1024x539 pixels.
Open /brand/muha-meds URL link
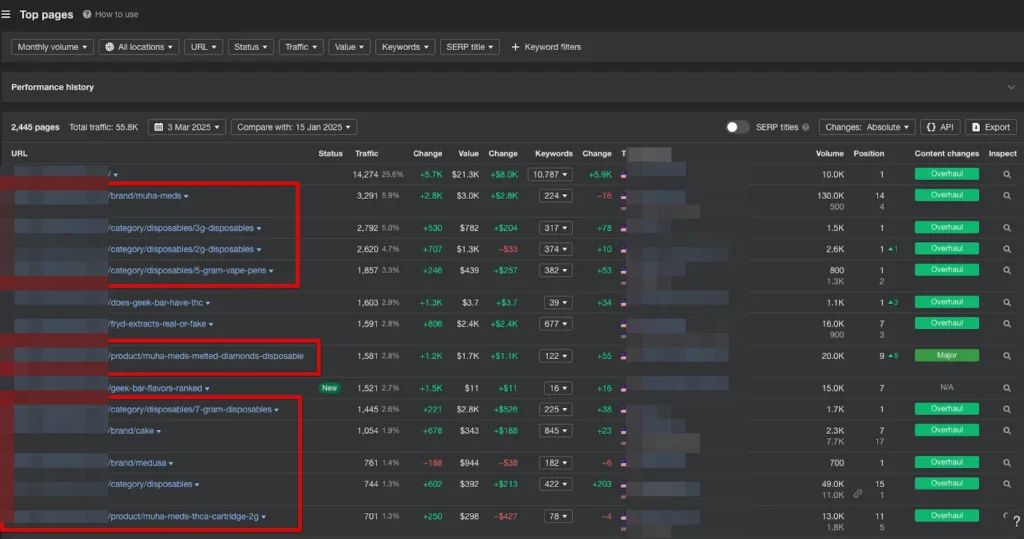tap(145, 196)
